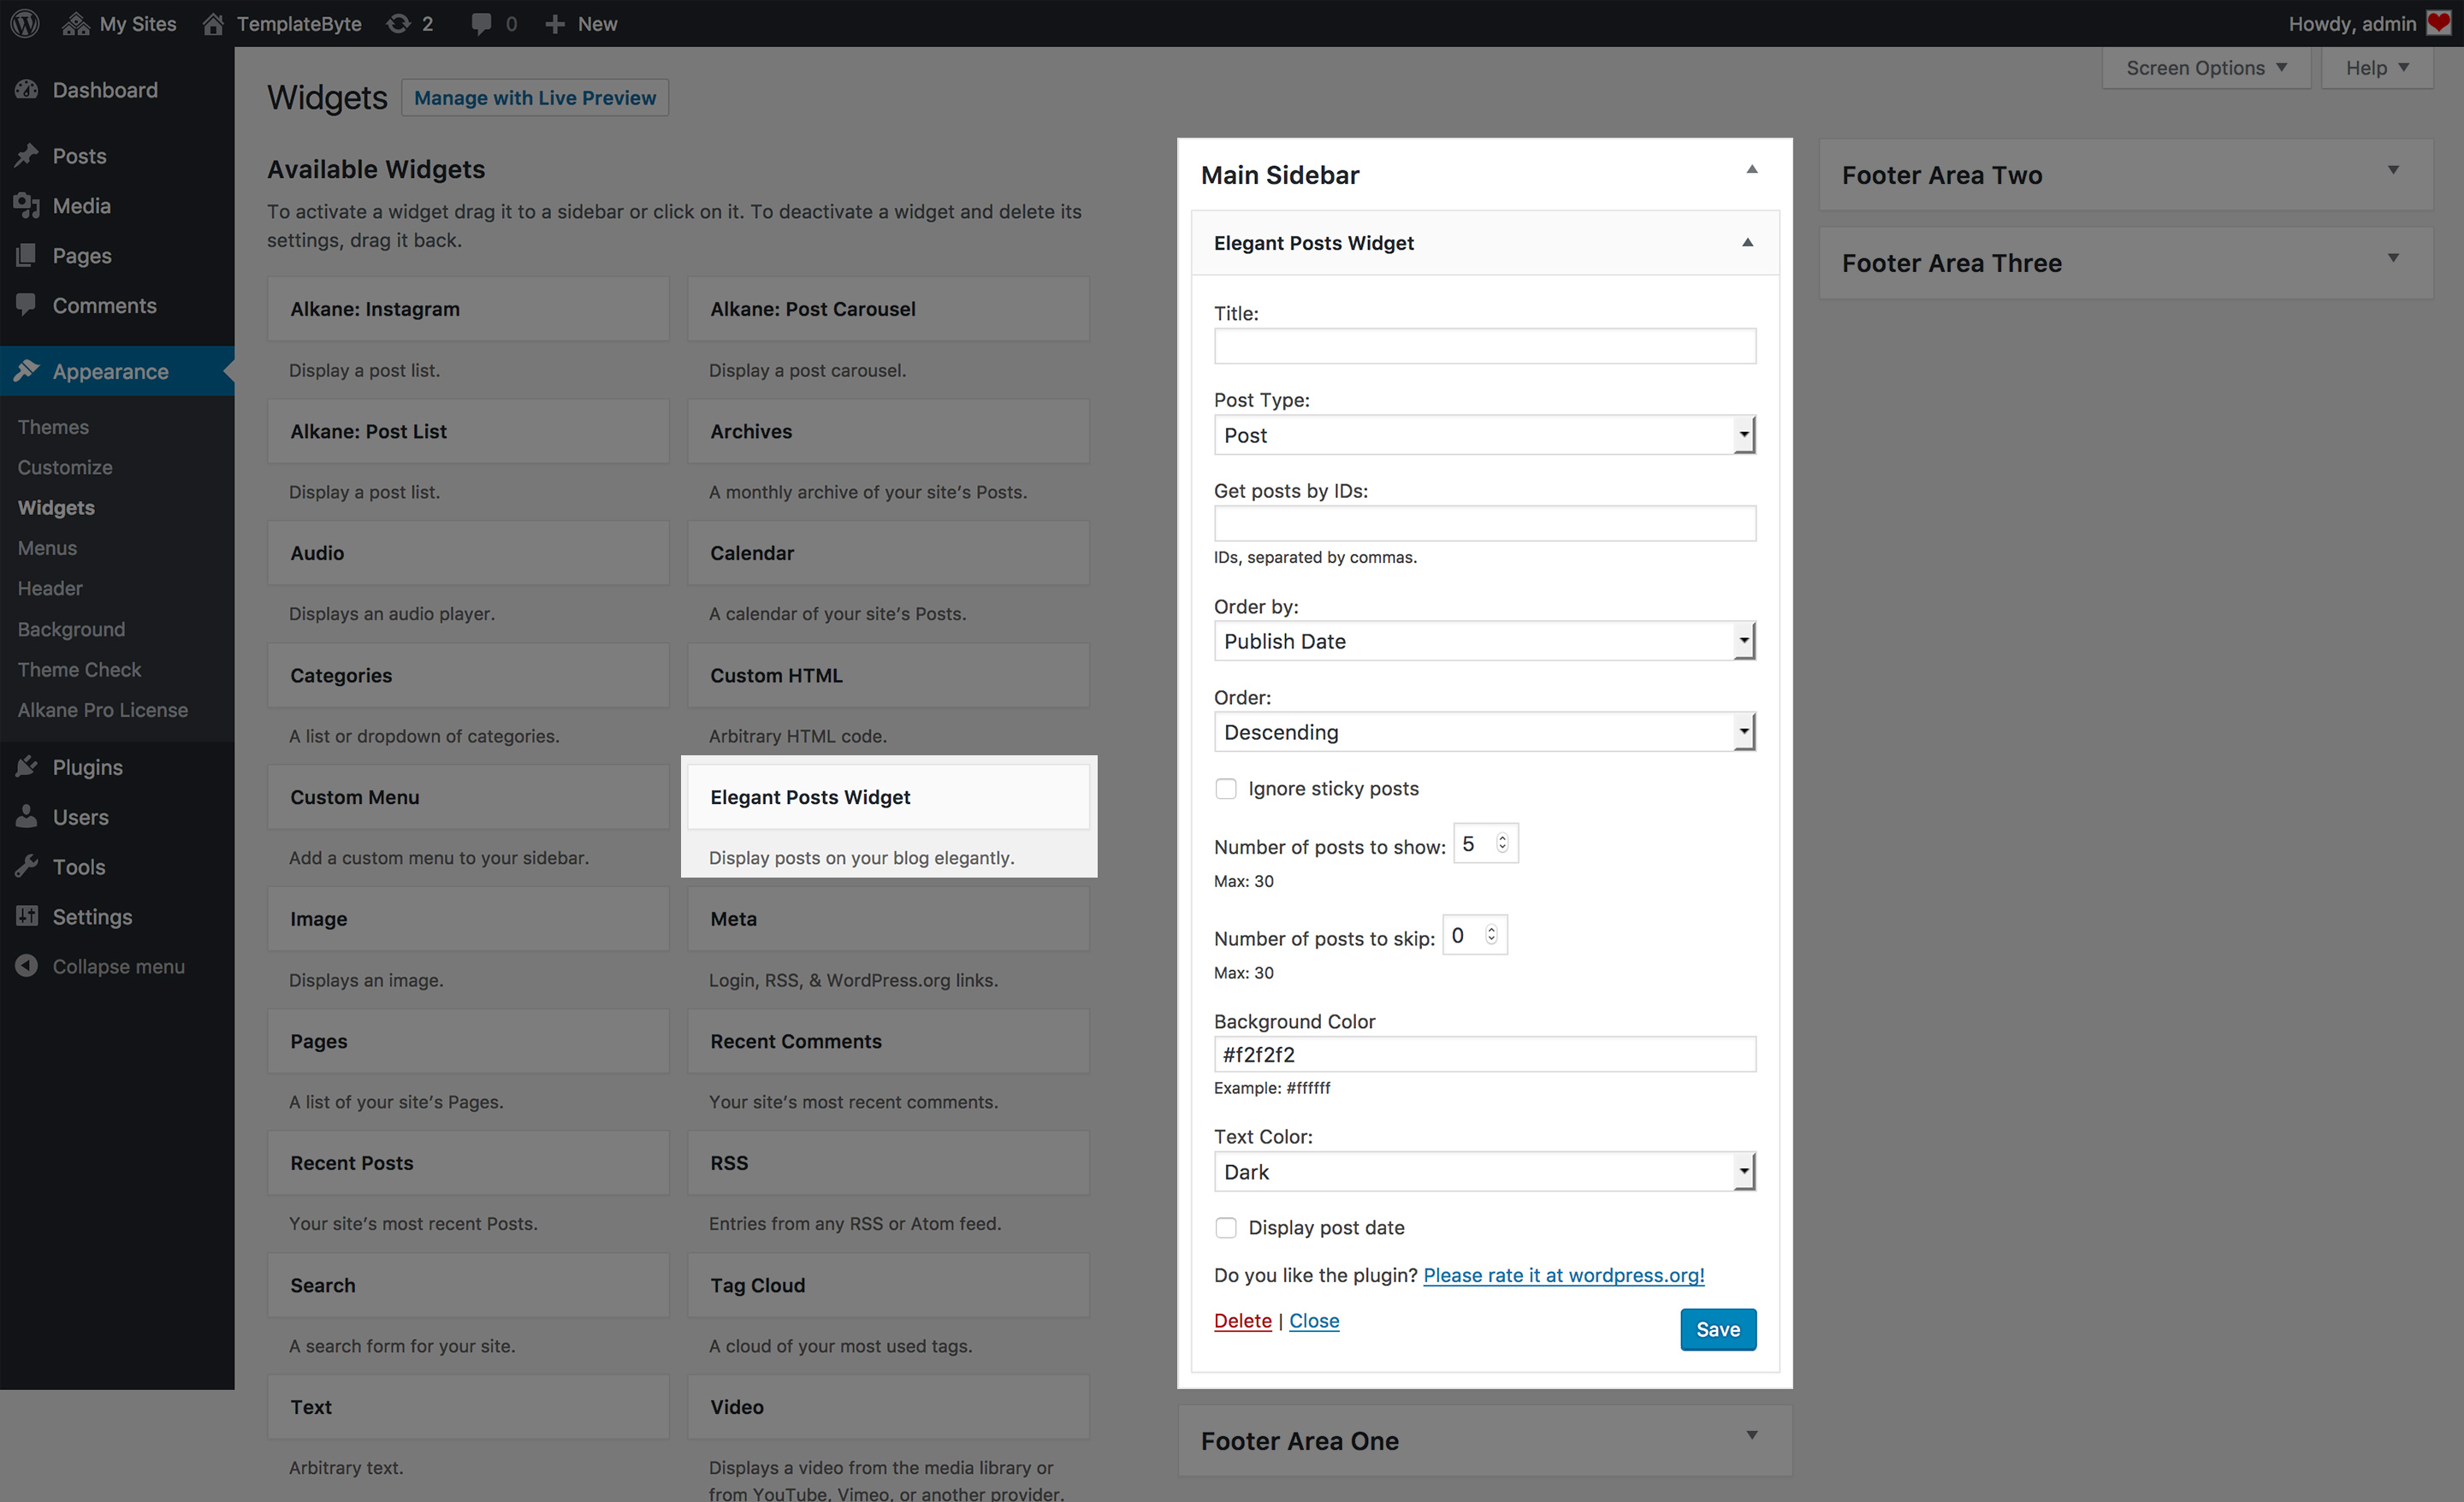Open Background submenu item
The image size is (2464, 1502).
(71, 629)
